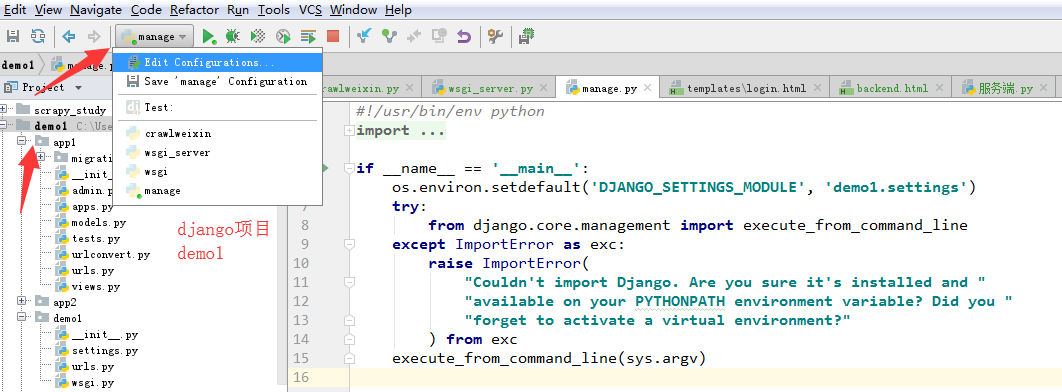Screen dimensions: 1062x392
Task: Revert changes with the purple undo icon
Action: 464,37
